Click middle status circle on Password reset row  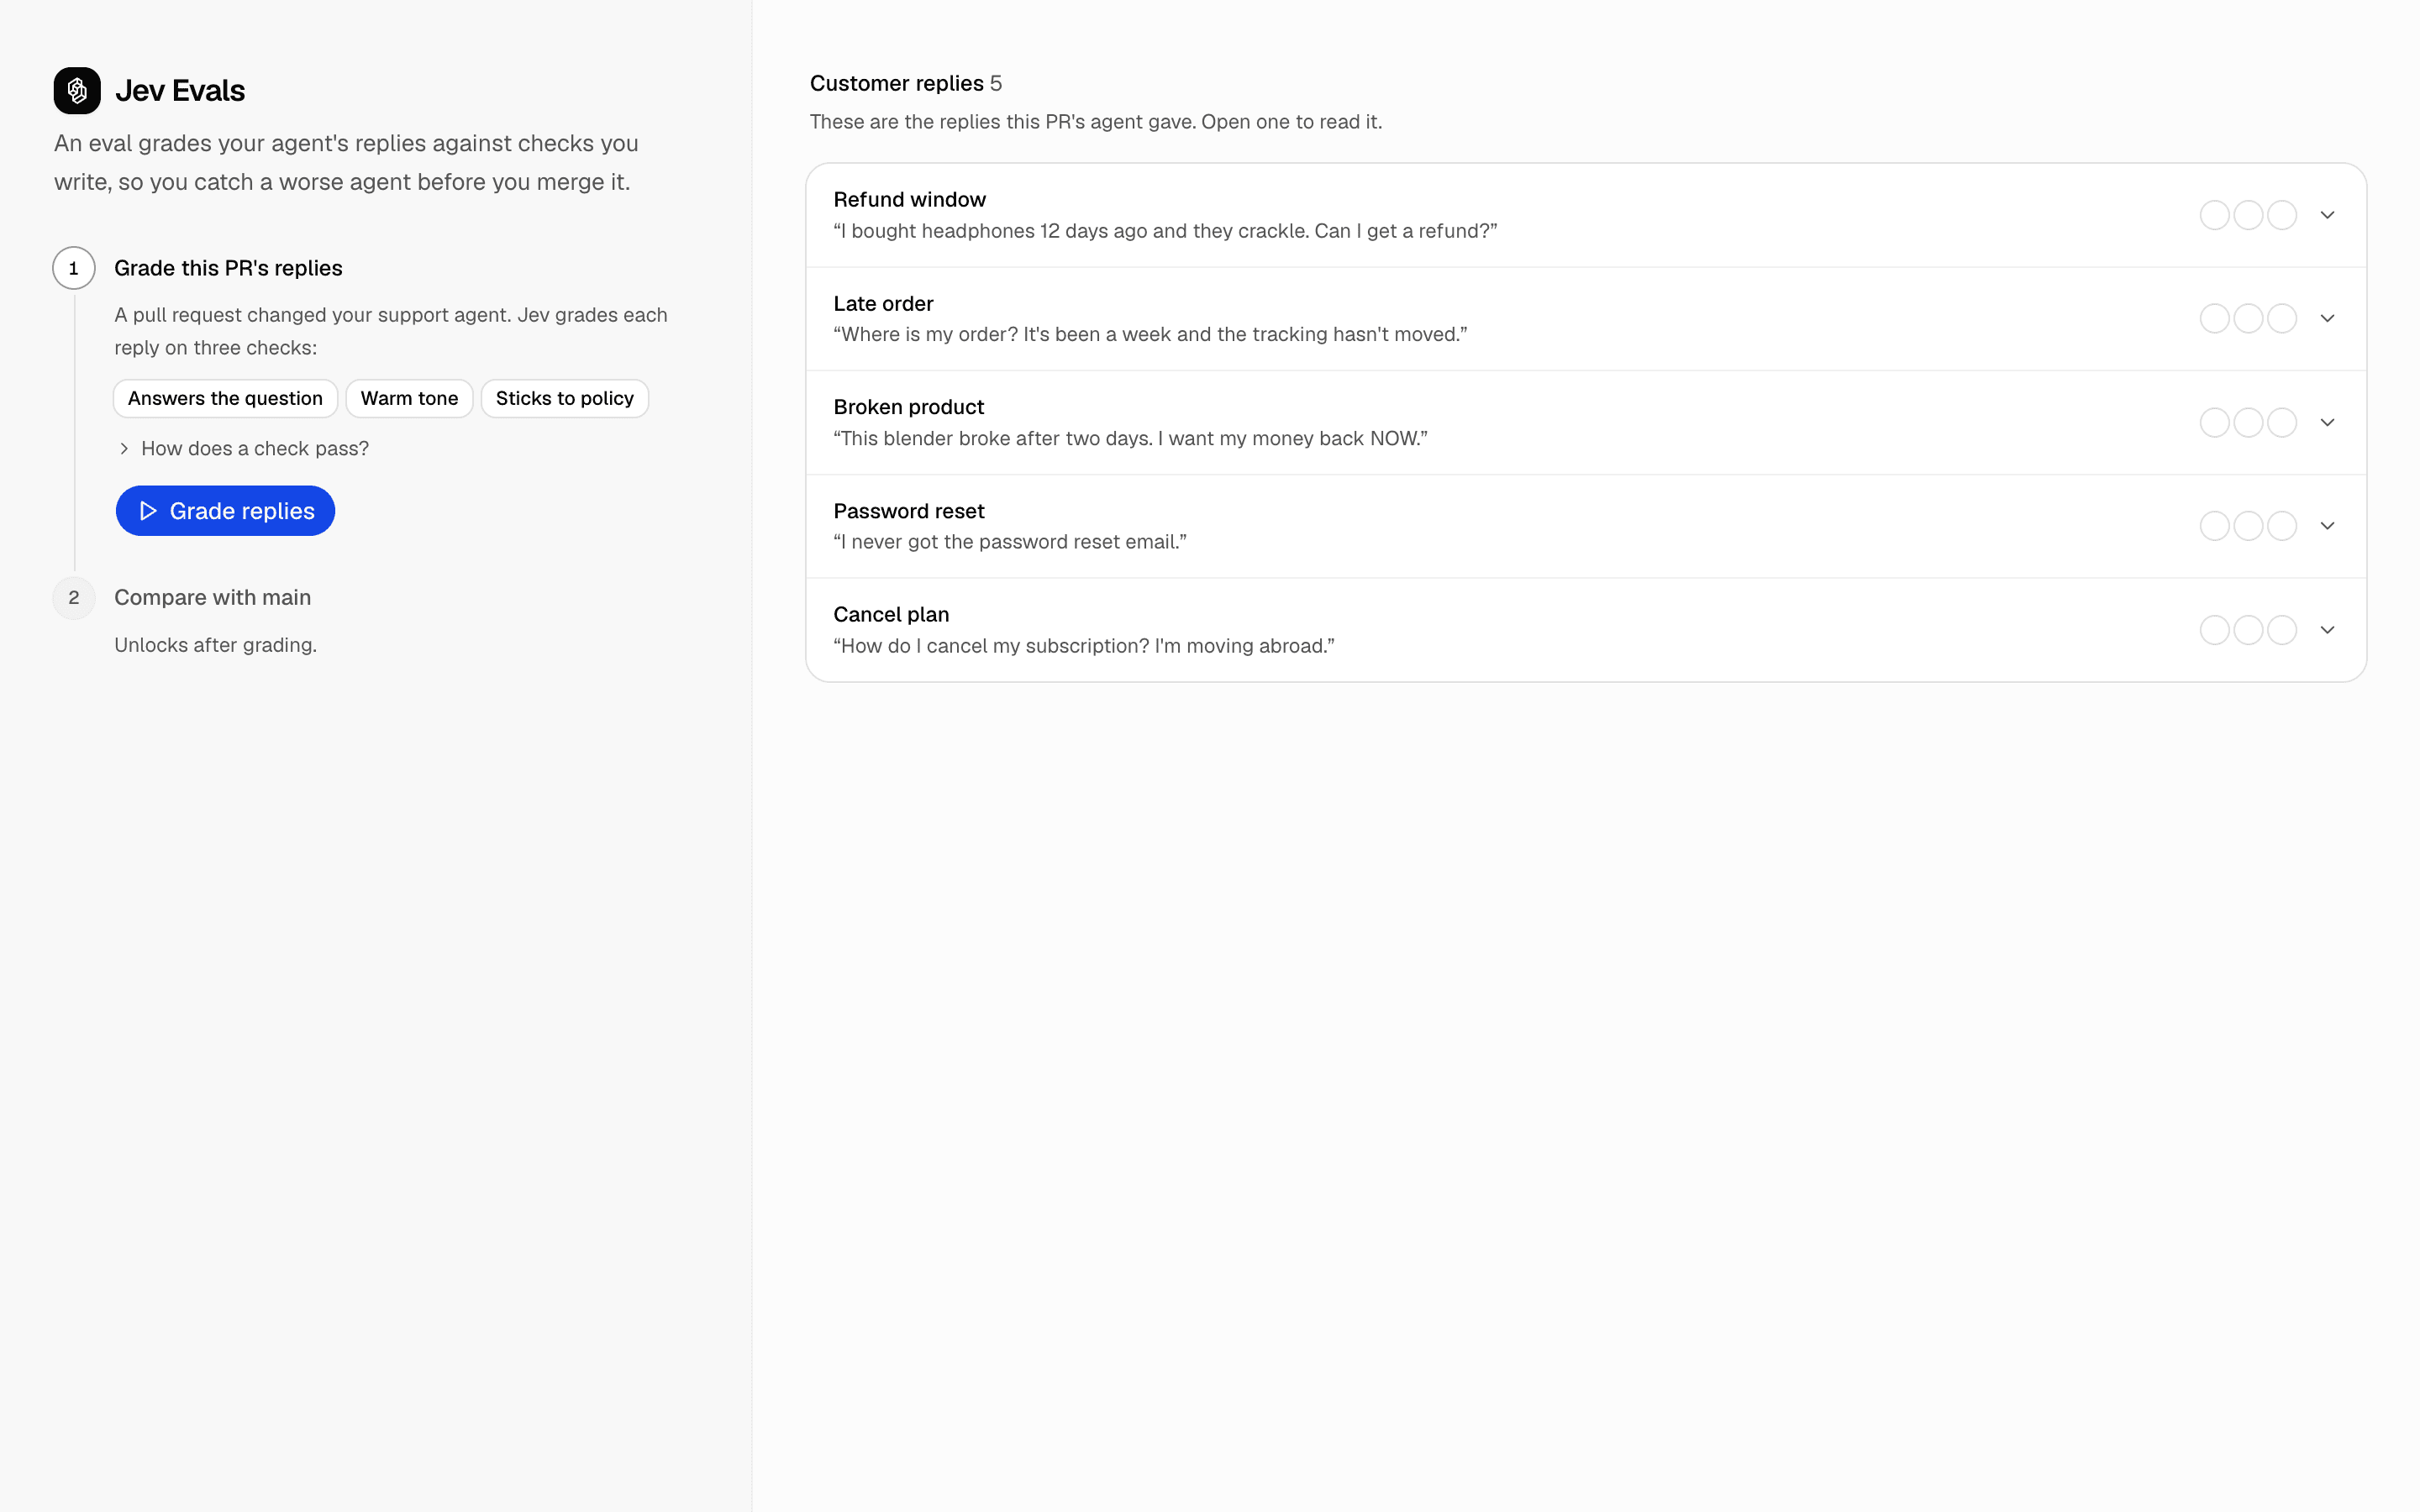tap(2248, 526)
